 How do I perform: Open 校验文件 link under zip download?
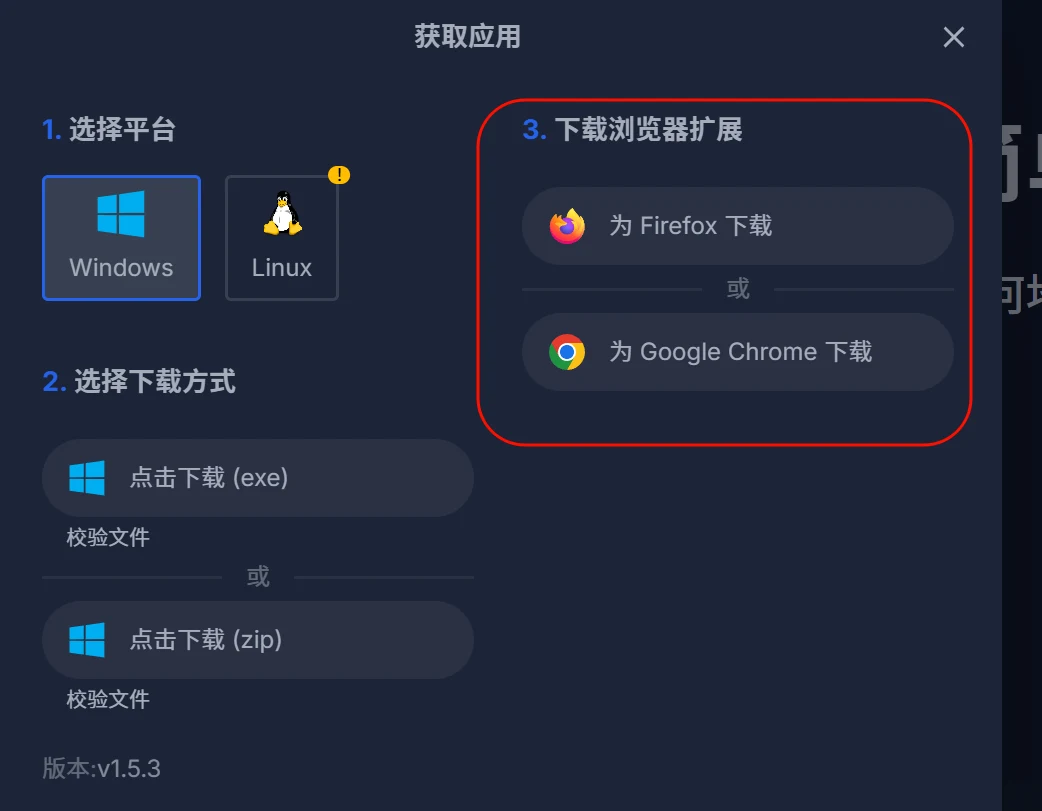[108, 699]
